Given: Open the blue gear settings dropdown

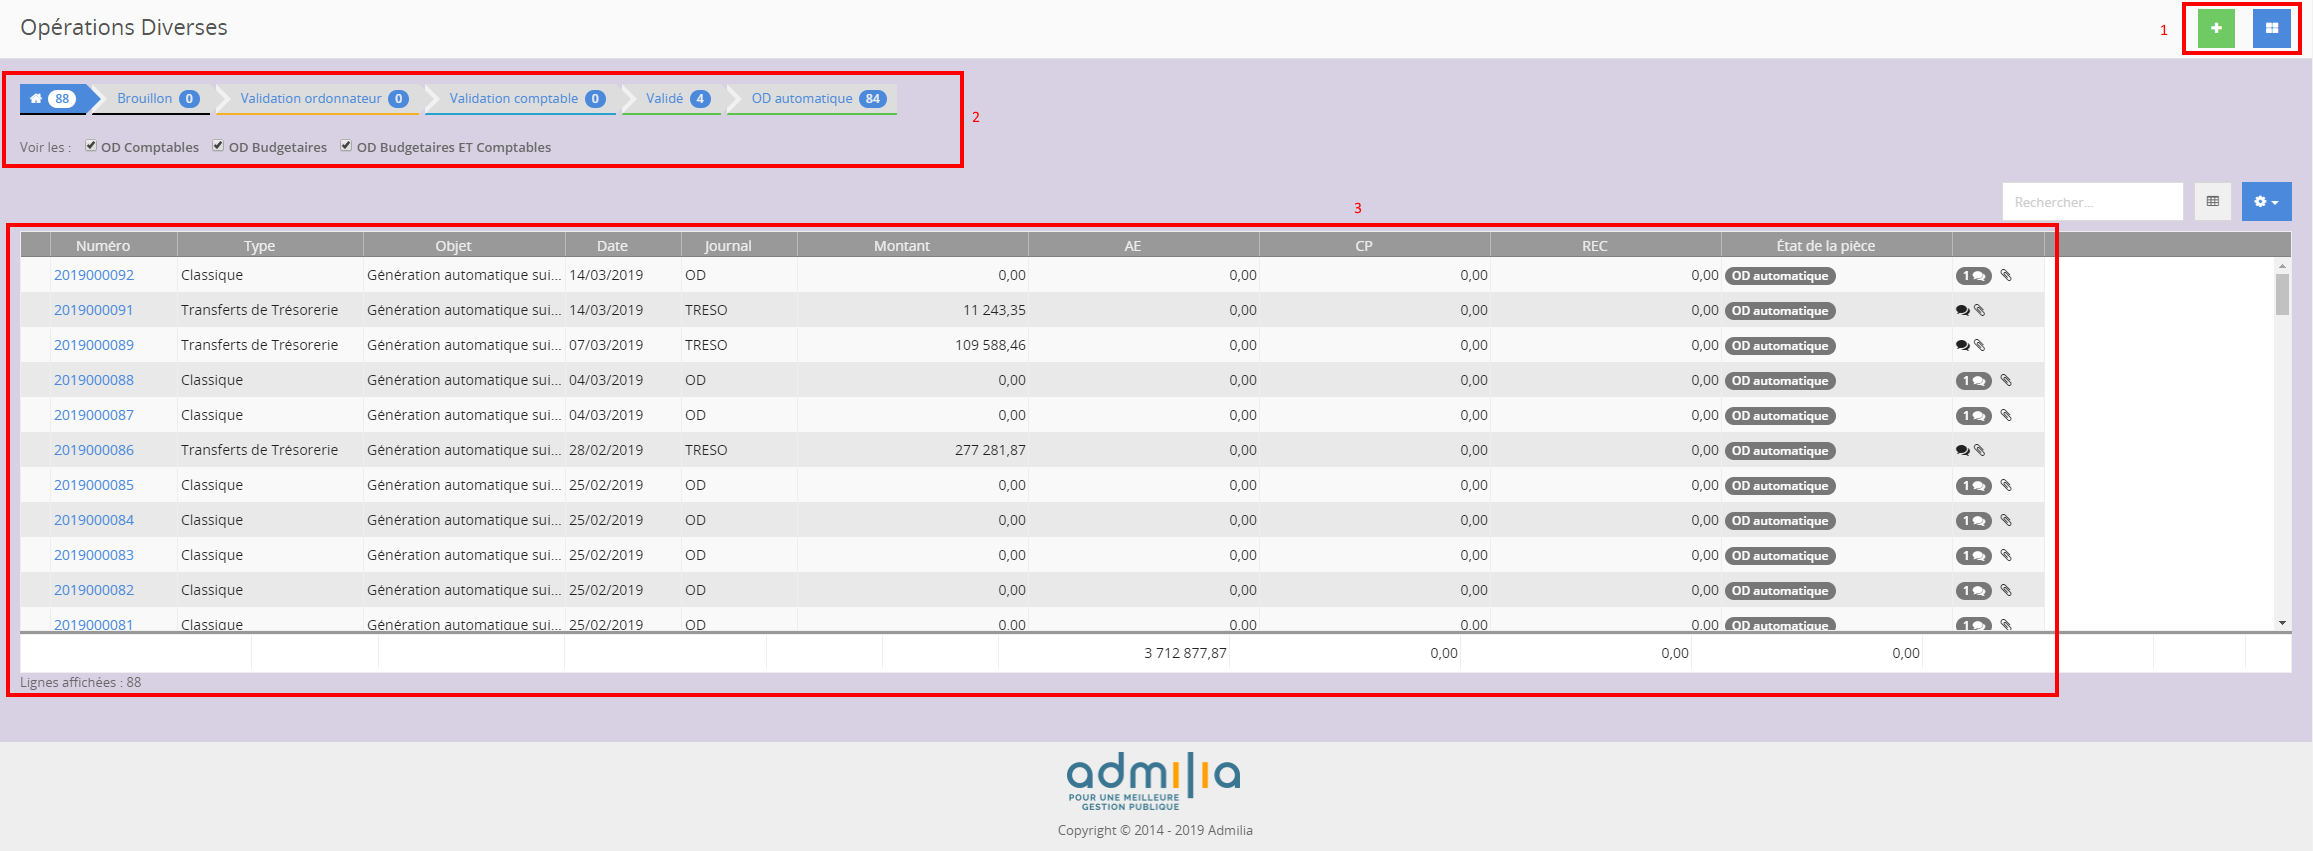Looking at the screenshot, I should pyautogui.click(x=2266, y=201).
